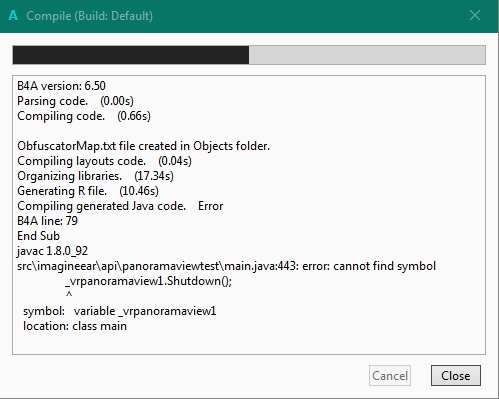Click the 'Organizing libraries. (17.34s)' line
This screenshot has width=499, height=399.
click(x=95, y=176)
